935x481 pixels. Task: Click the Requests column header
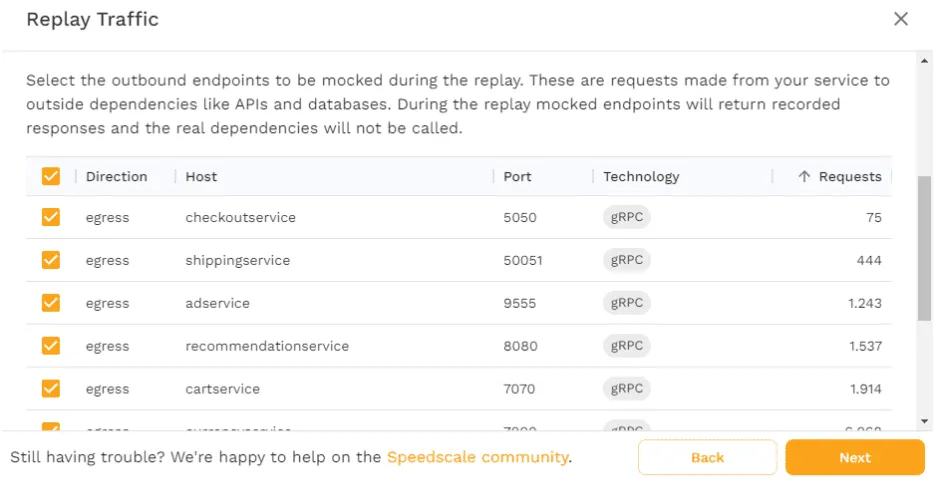pos(850,177)
